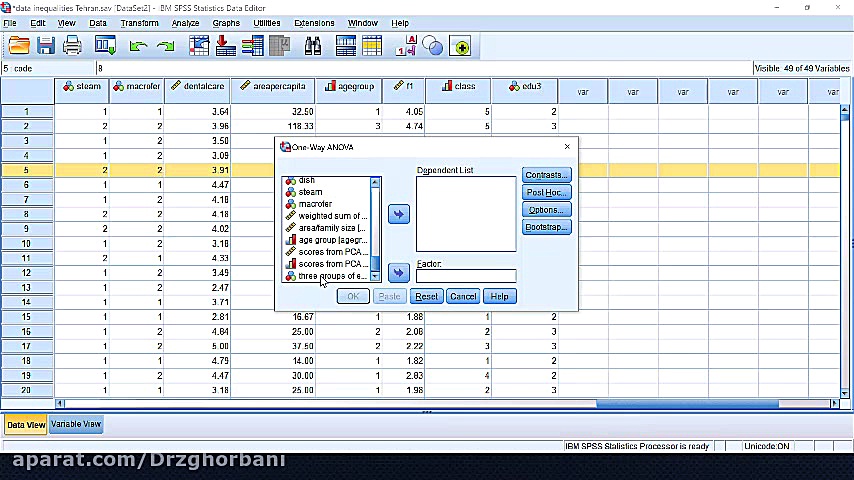Select the class column header

click(x=458, y=90)
